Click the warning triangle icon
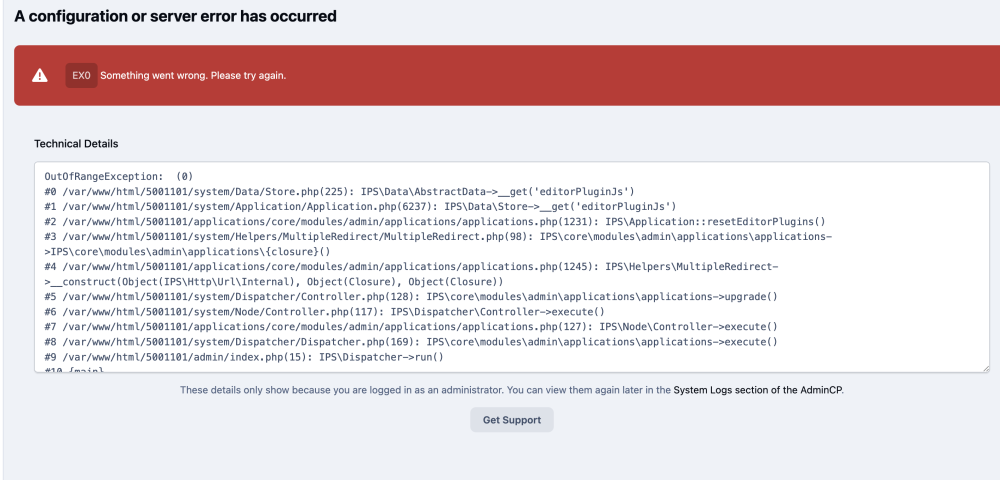This screenshot has width=1000, height=480. pos(39,75)
